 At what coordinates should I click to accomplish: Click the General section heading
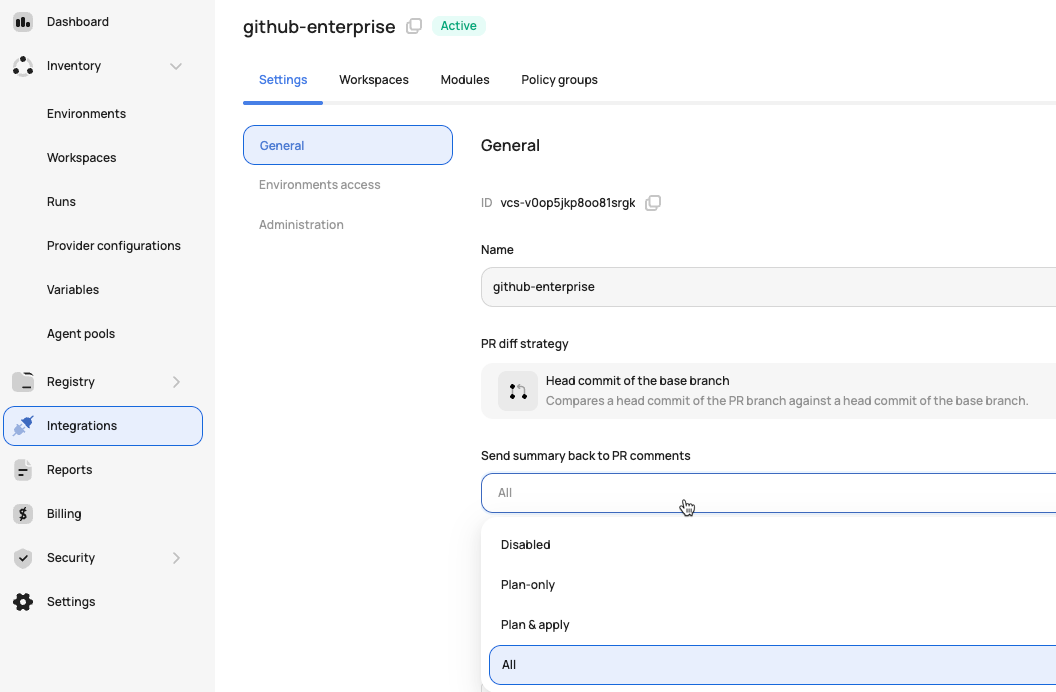coord(510,145)
